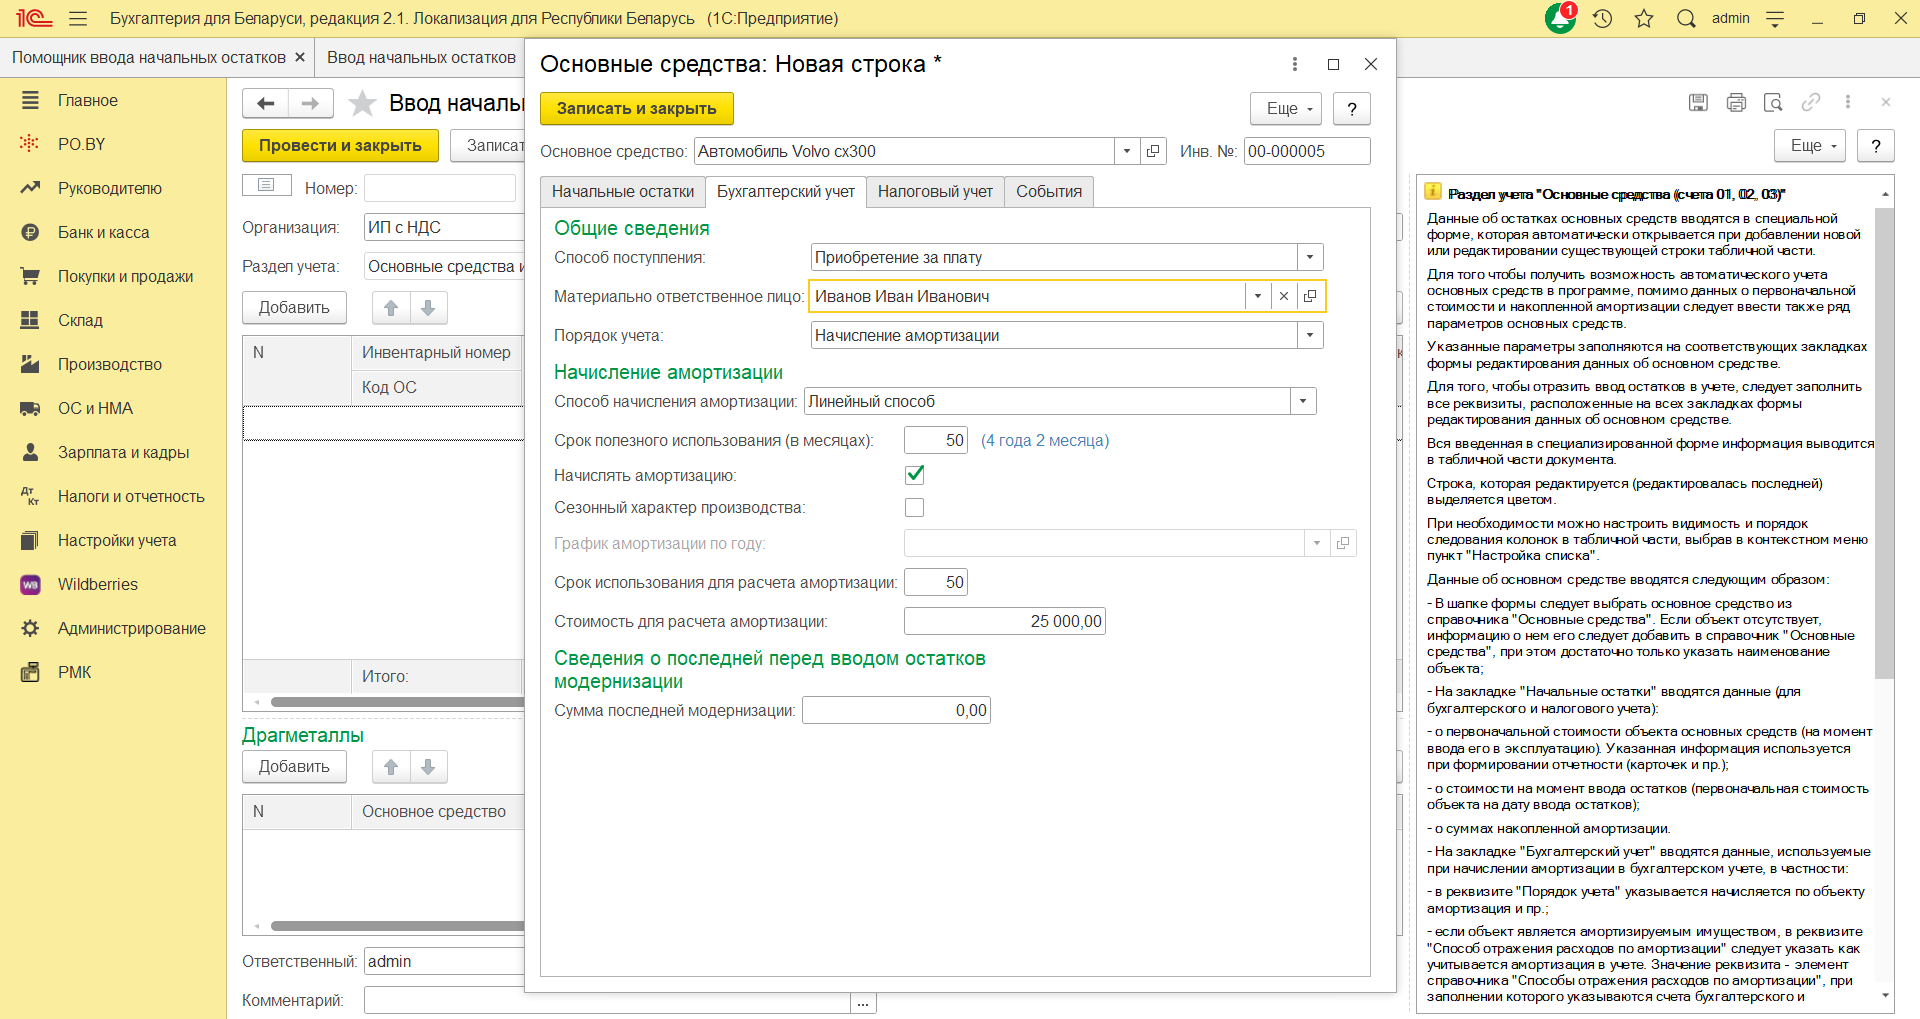This screenshot has width=1920, height=1019.
Task: Click preview icon in document toolbar
Action: pos(1773,102)
